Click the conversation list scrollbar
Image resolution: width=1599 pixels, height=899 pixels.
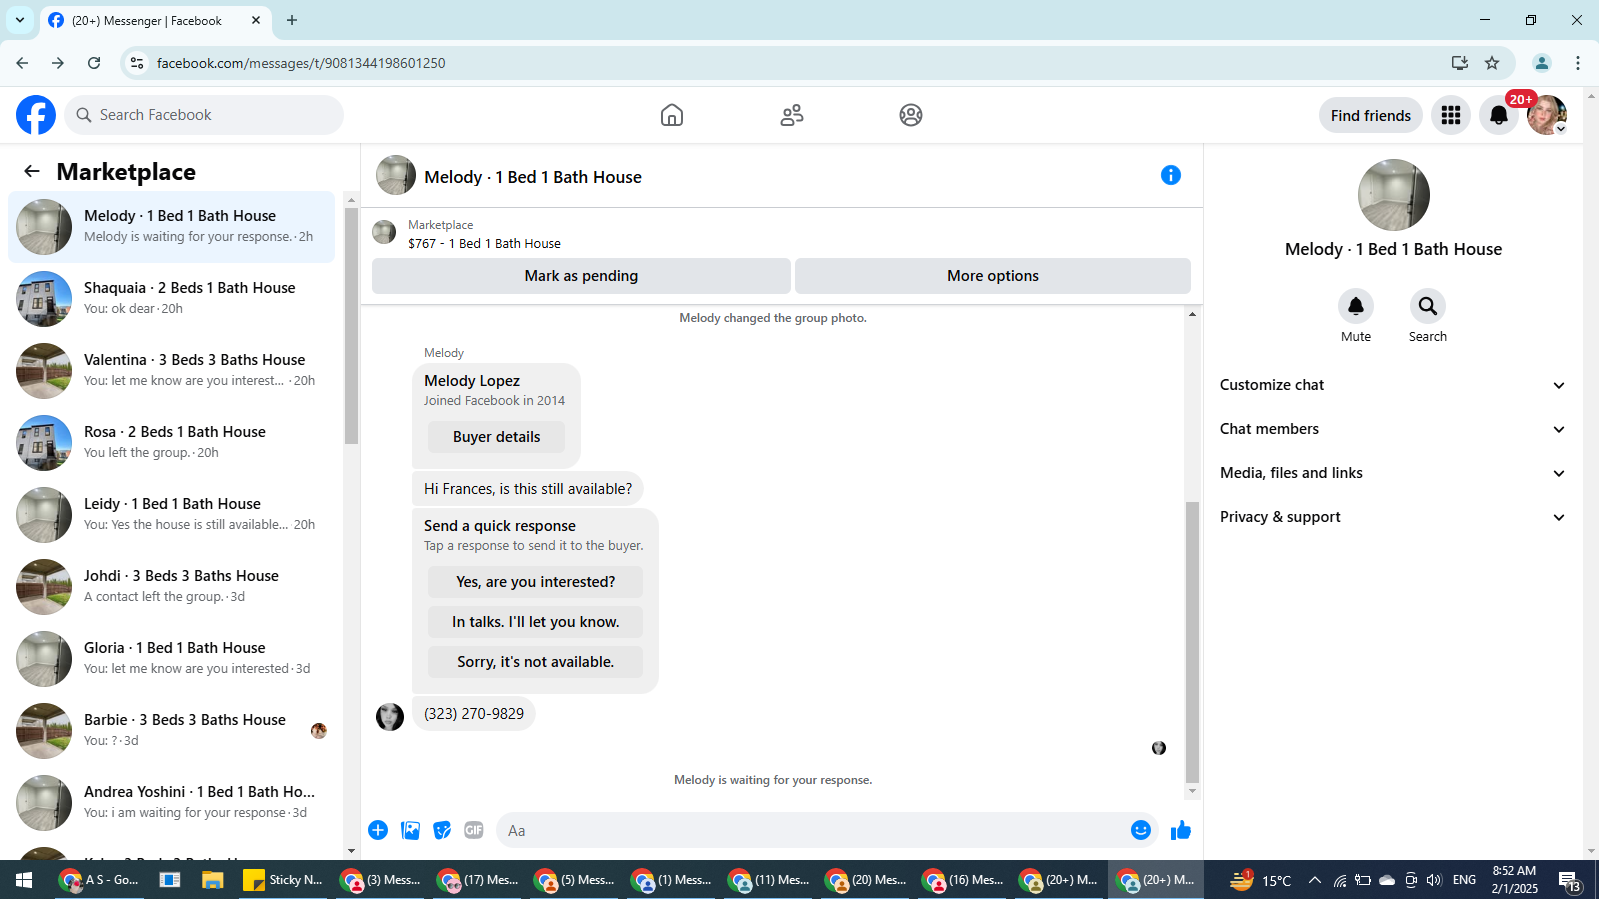(351, 325)
